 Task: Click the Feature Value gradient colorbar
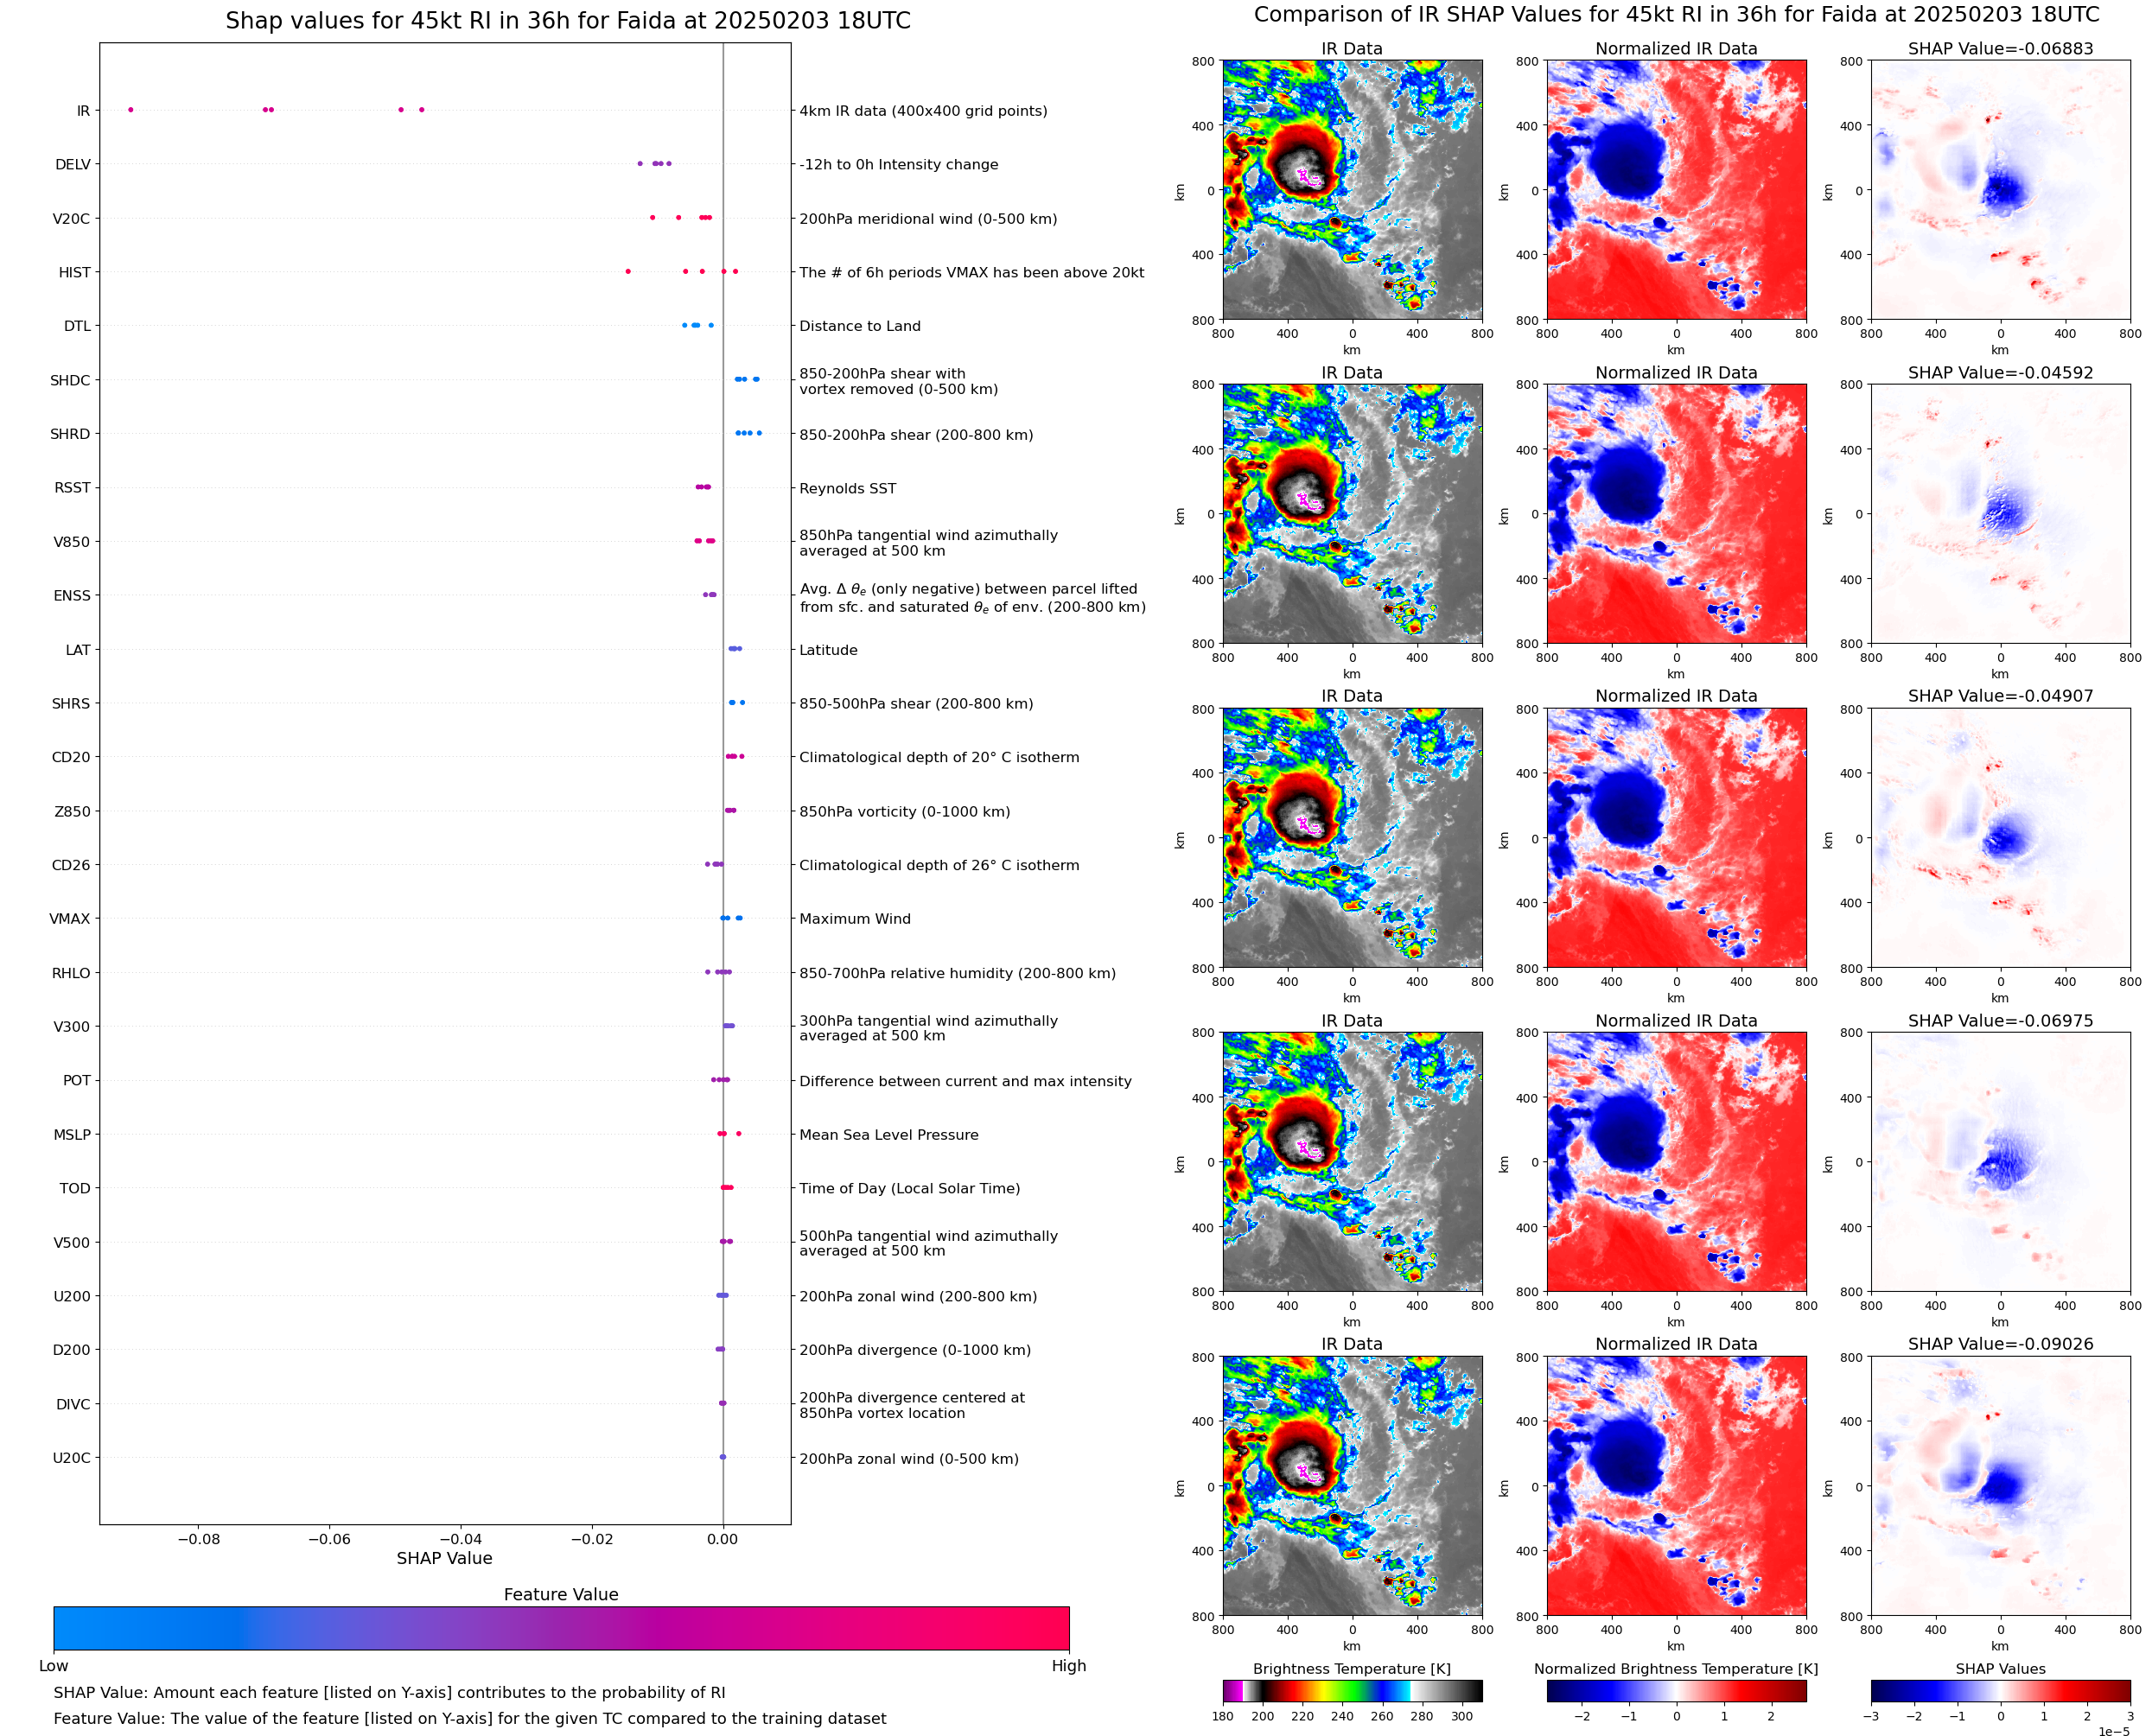[x=561, y=1627]
